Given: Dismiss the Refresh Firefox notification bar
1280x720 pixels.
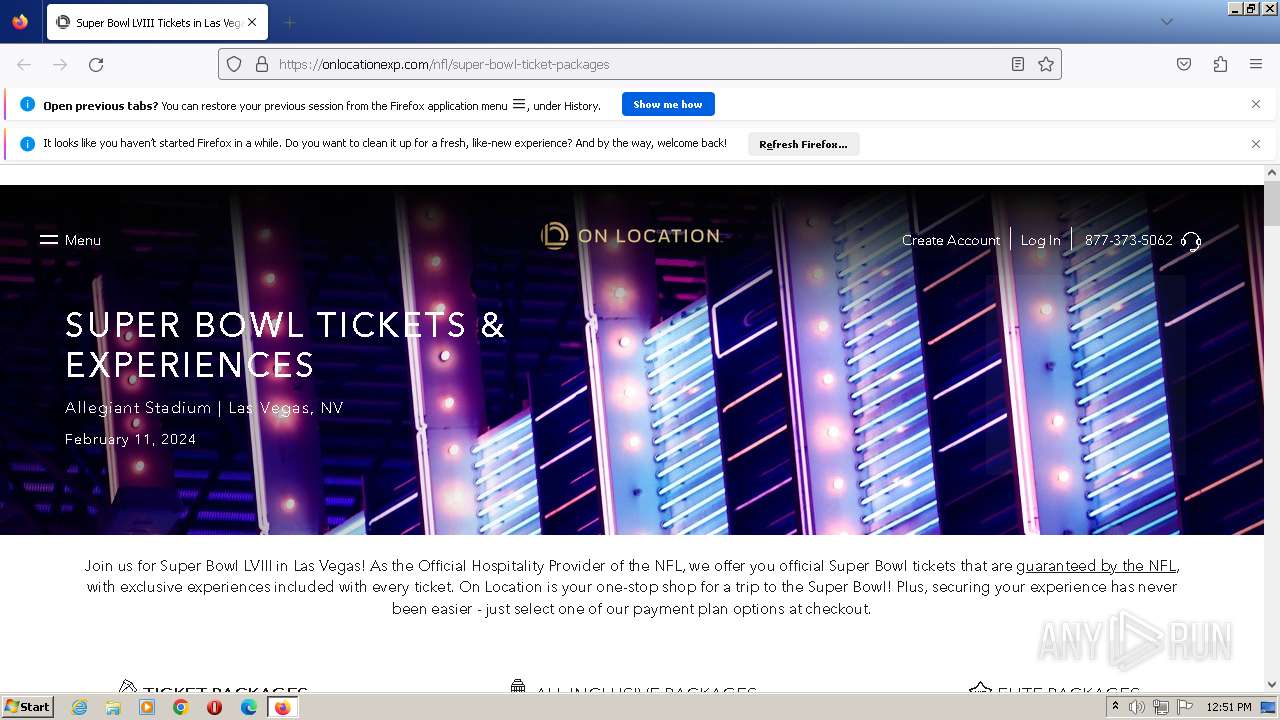Looking at the screenshot, I should tap(1256, 144).
